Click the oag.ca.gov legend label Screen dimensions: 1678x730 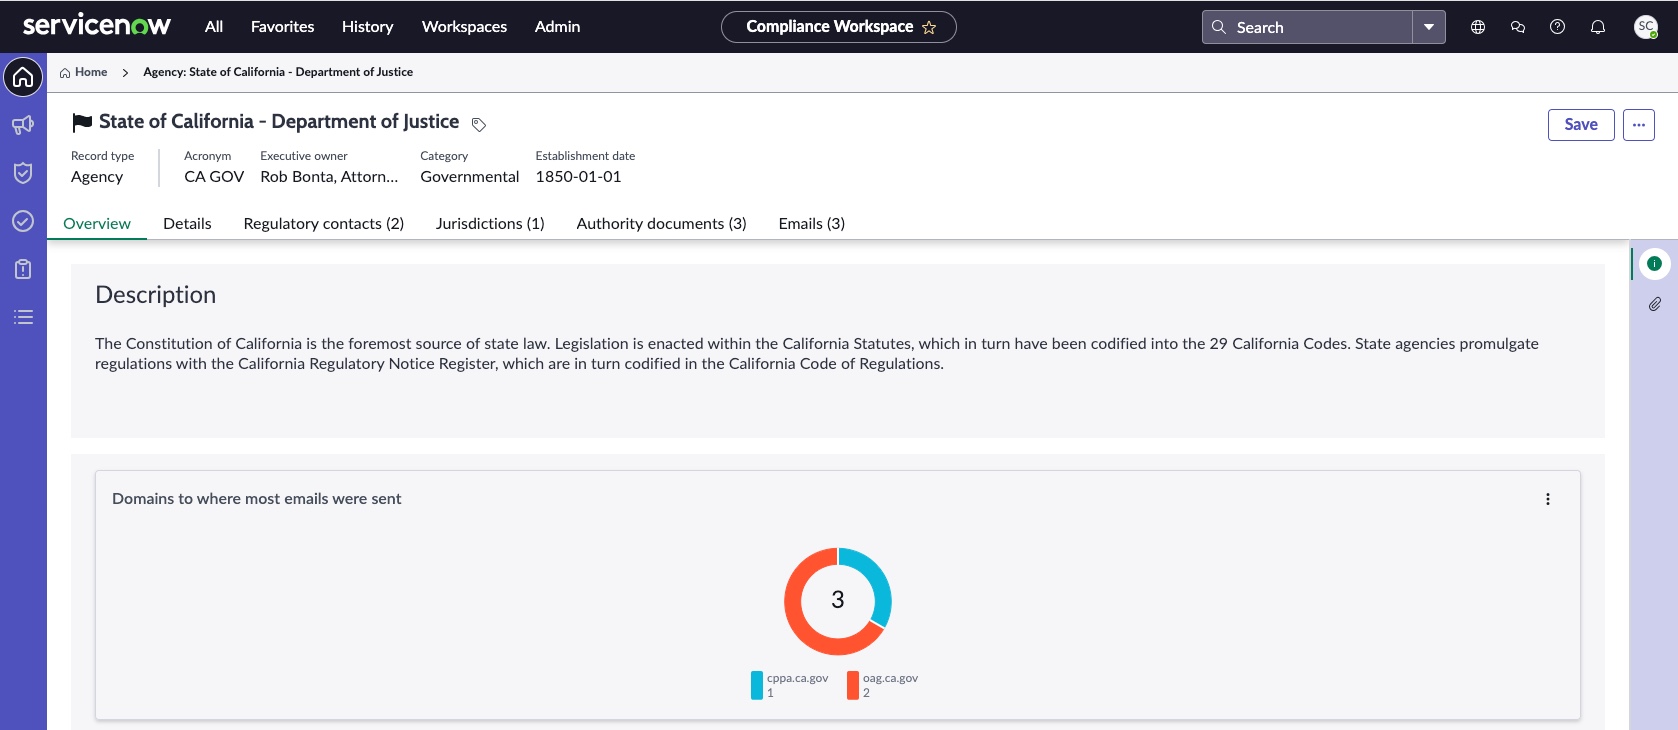(890, 678)
